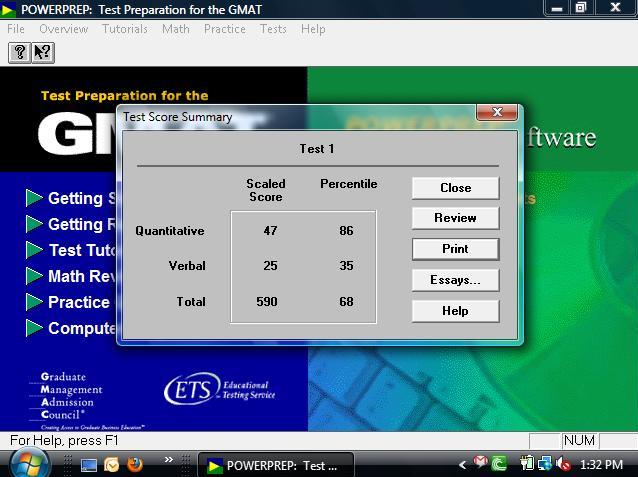The image size is (638, 477).
Task: Click the green arrow beside Test Tutorial
Action: [35, 250]
